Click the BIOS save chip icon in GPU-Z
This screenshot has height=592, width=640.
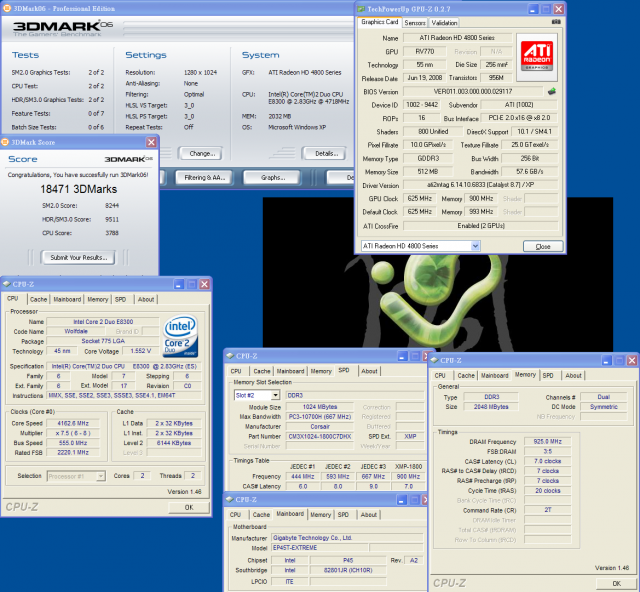(552, 91)
